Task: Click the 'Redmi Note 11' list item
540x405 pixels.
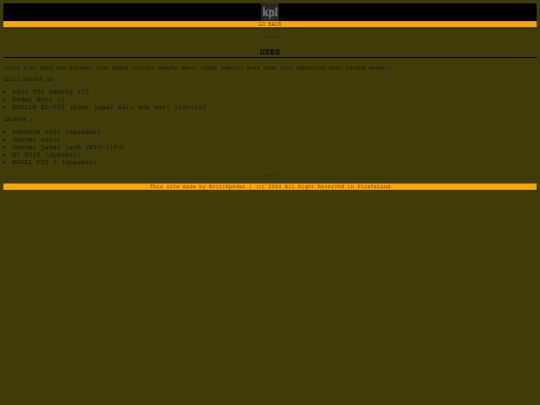Action: (38, 99)
